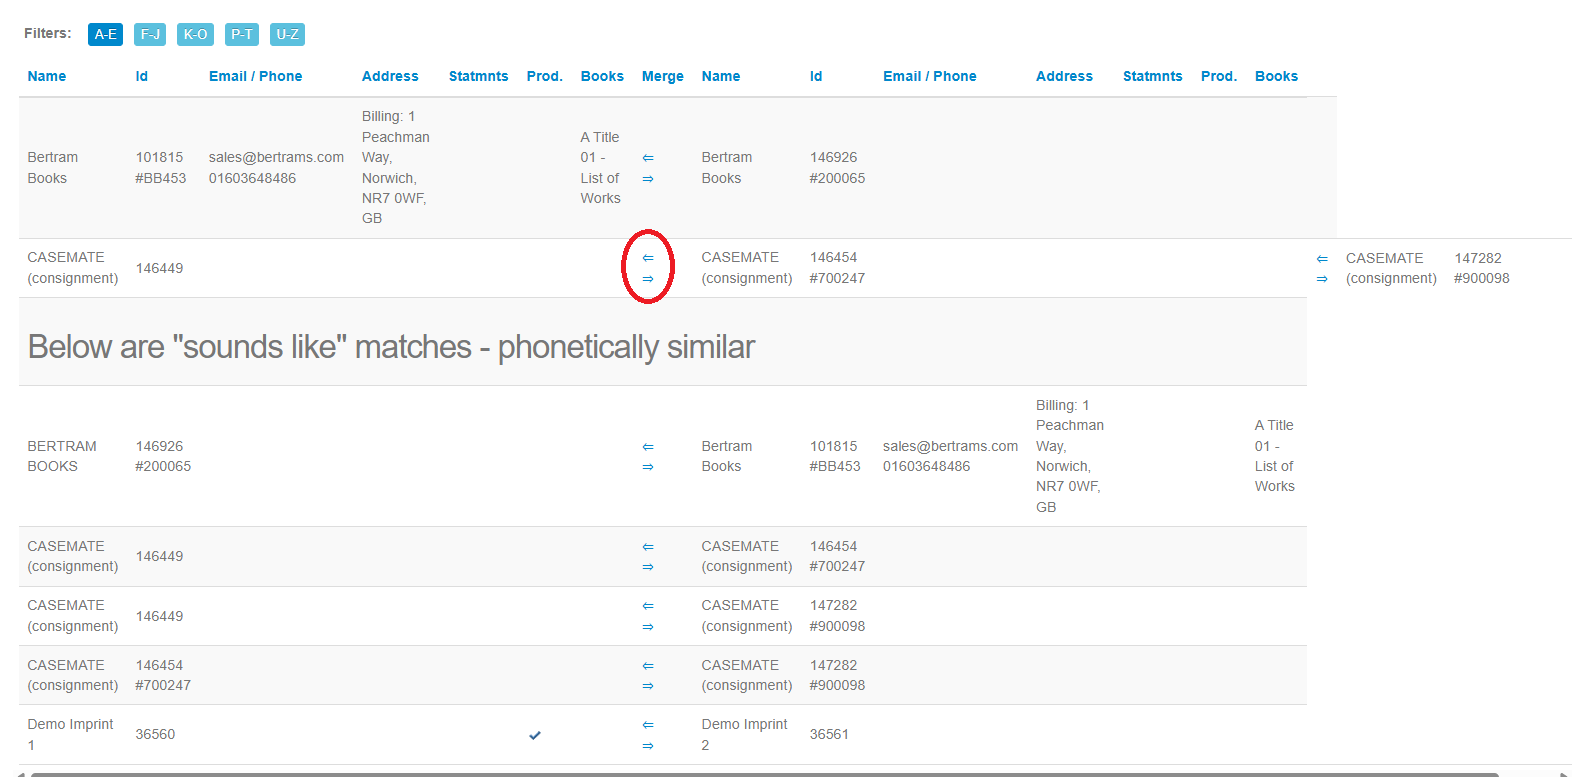Viewport: 1578px width, 777px height.
Task: Click the circled merge-left arrow for CASEMATE 146449
Action: coord(648,258)
